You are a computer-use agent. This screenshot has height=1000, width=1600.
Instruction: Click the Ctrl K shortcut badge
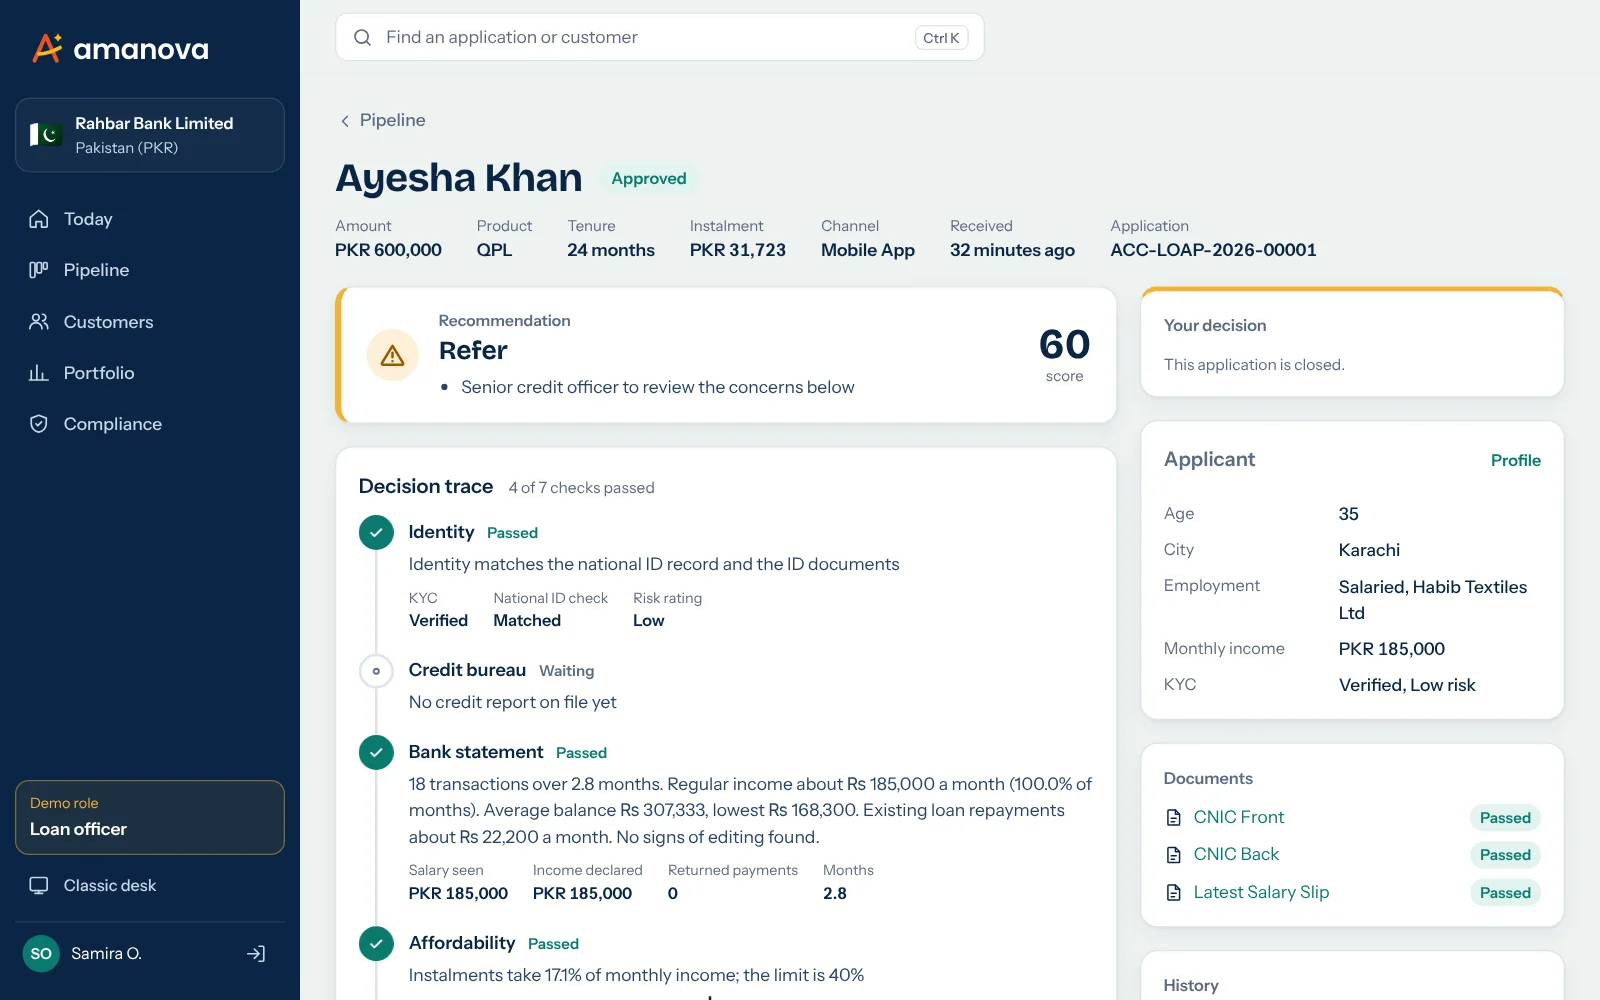(941, 38)
